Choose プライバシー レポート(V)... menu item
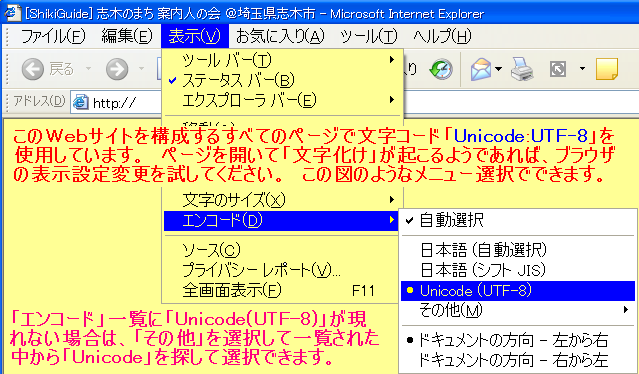The width and height of the screenshot is (639, 374). tap(282, 270)
